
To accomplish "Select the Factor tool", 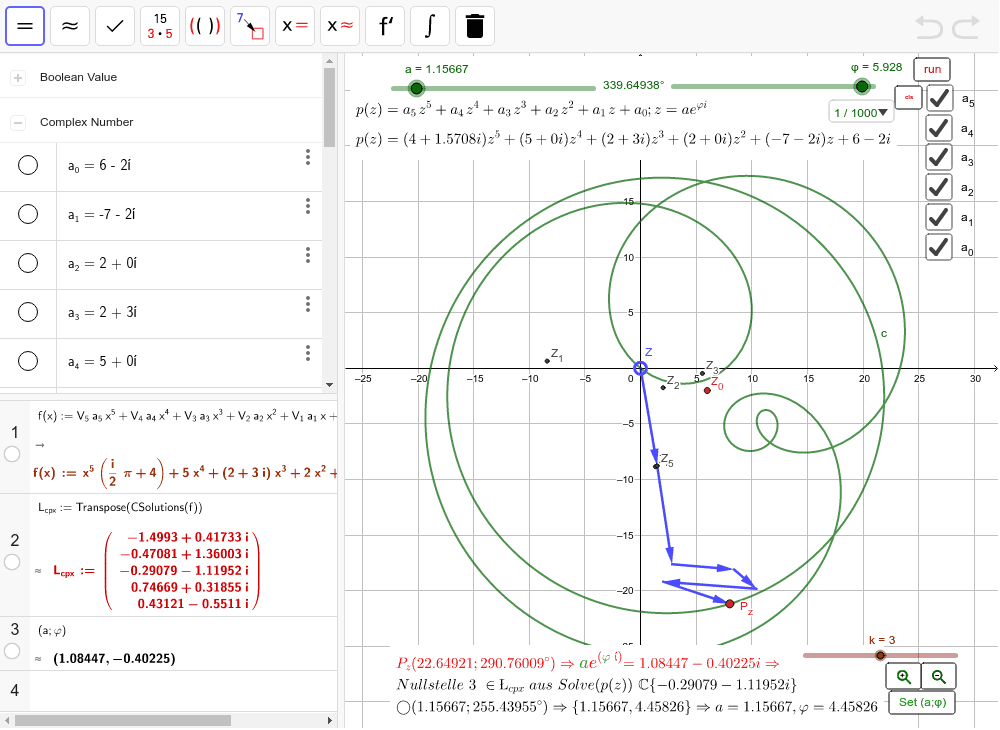I will tap(160, 26).
